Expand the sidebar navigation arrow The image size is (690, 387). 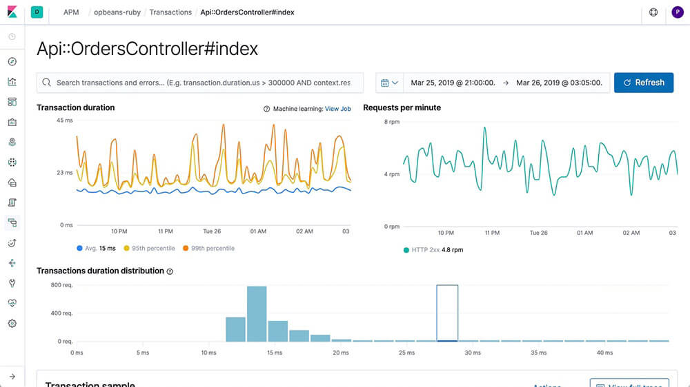tap(12, 376)
